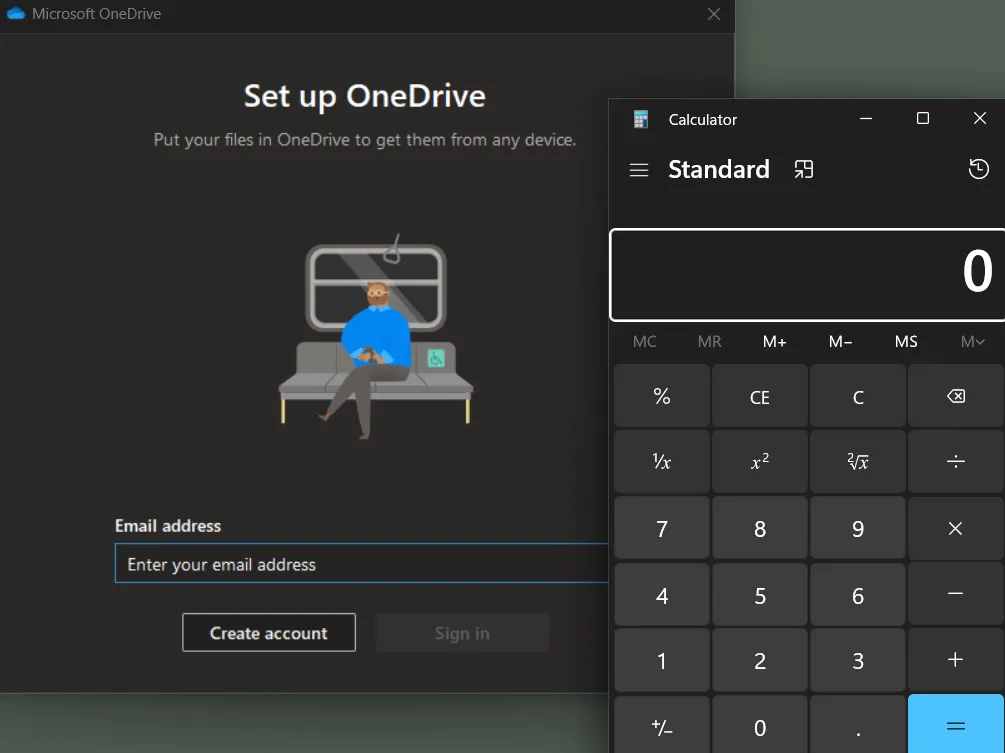This screenshot has width=1005, height=753.
Task: Open the Calculator history panel
Action: 978,169
